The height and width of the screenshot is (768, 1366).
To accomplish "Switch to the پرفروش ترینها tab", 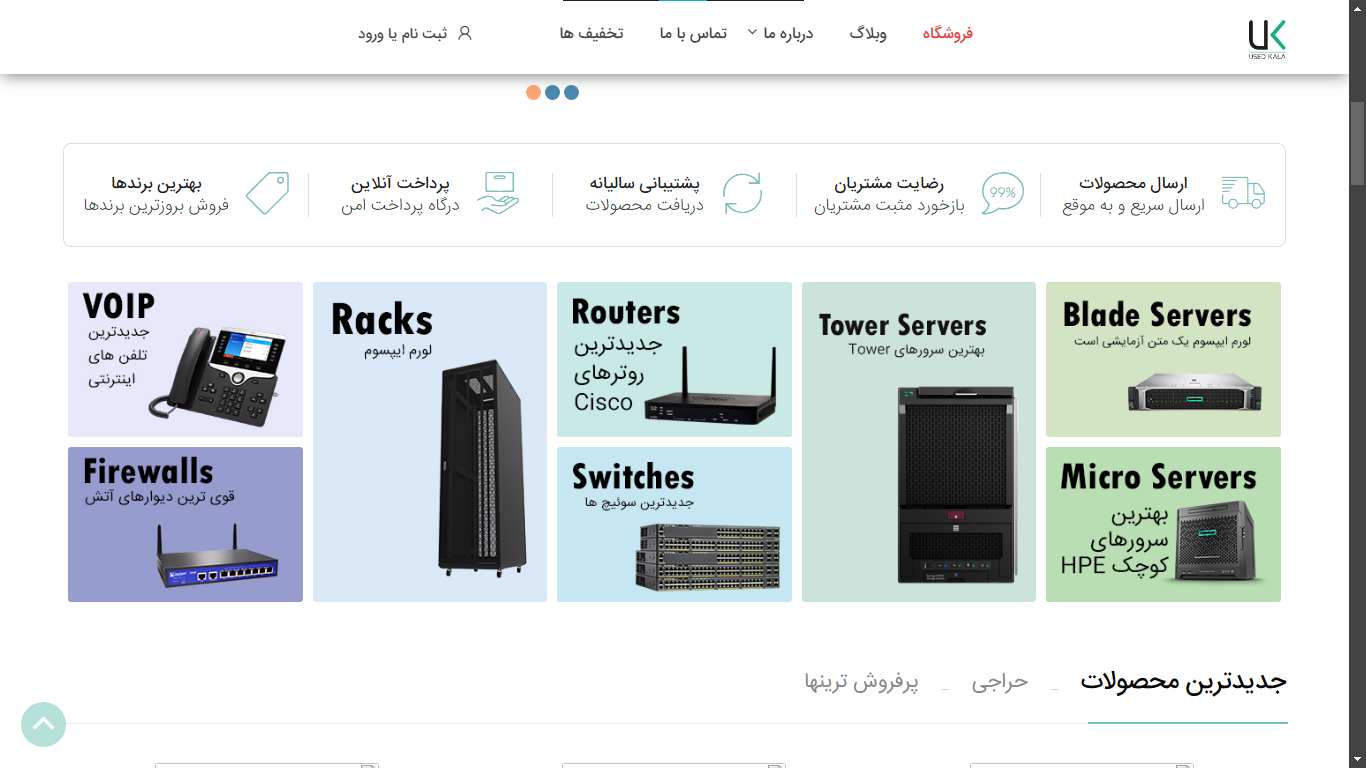I will [x=861, y=682].
